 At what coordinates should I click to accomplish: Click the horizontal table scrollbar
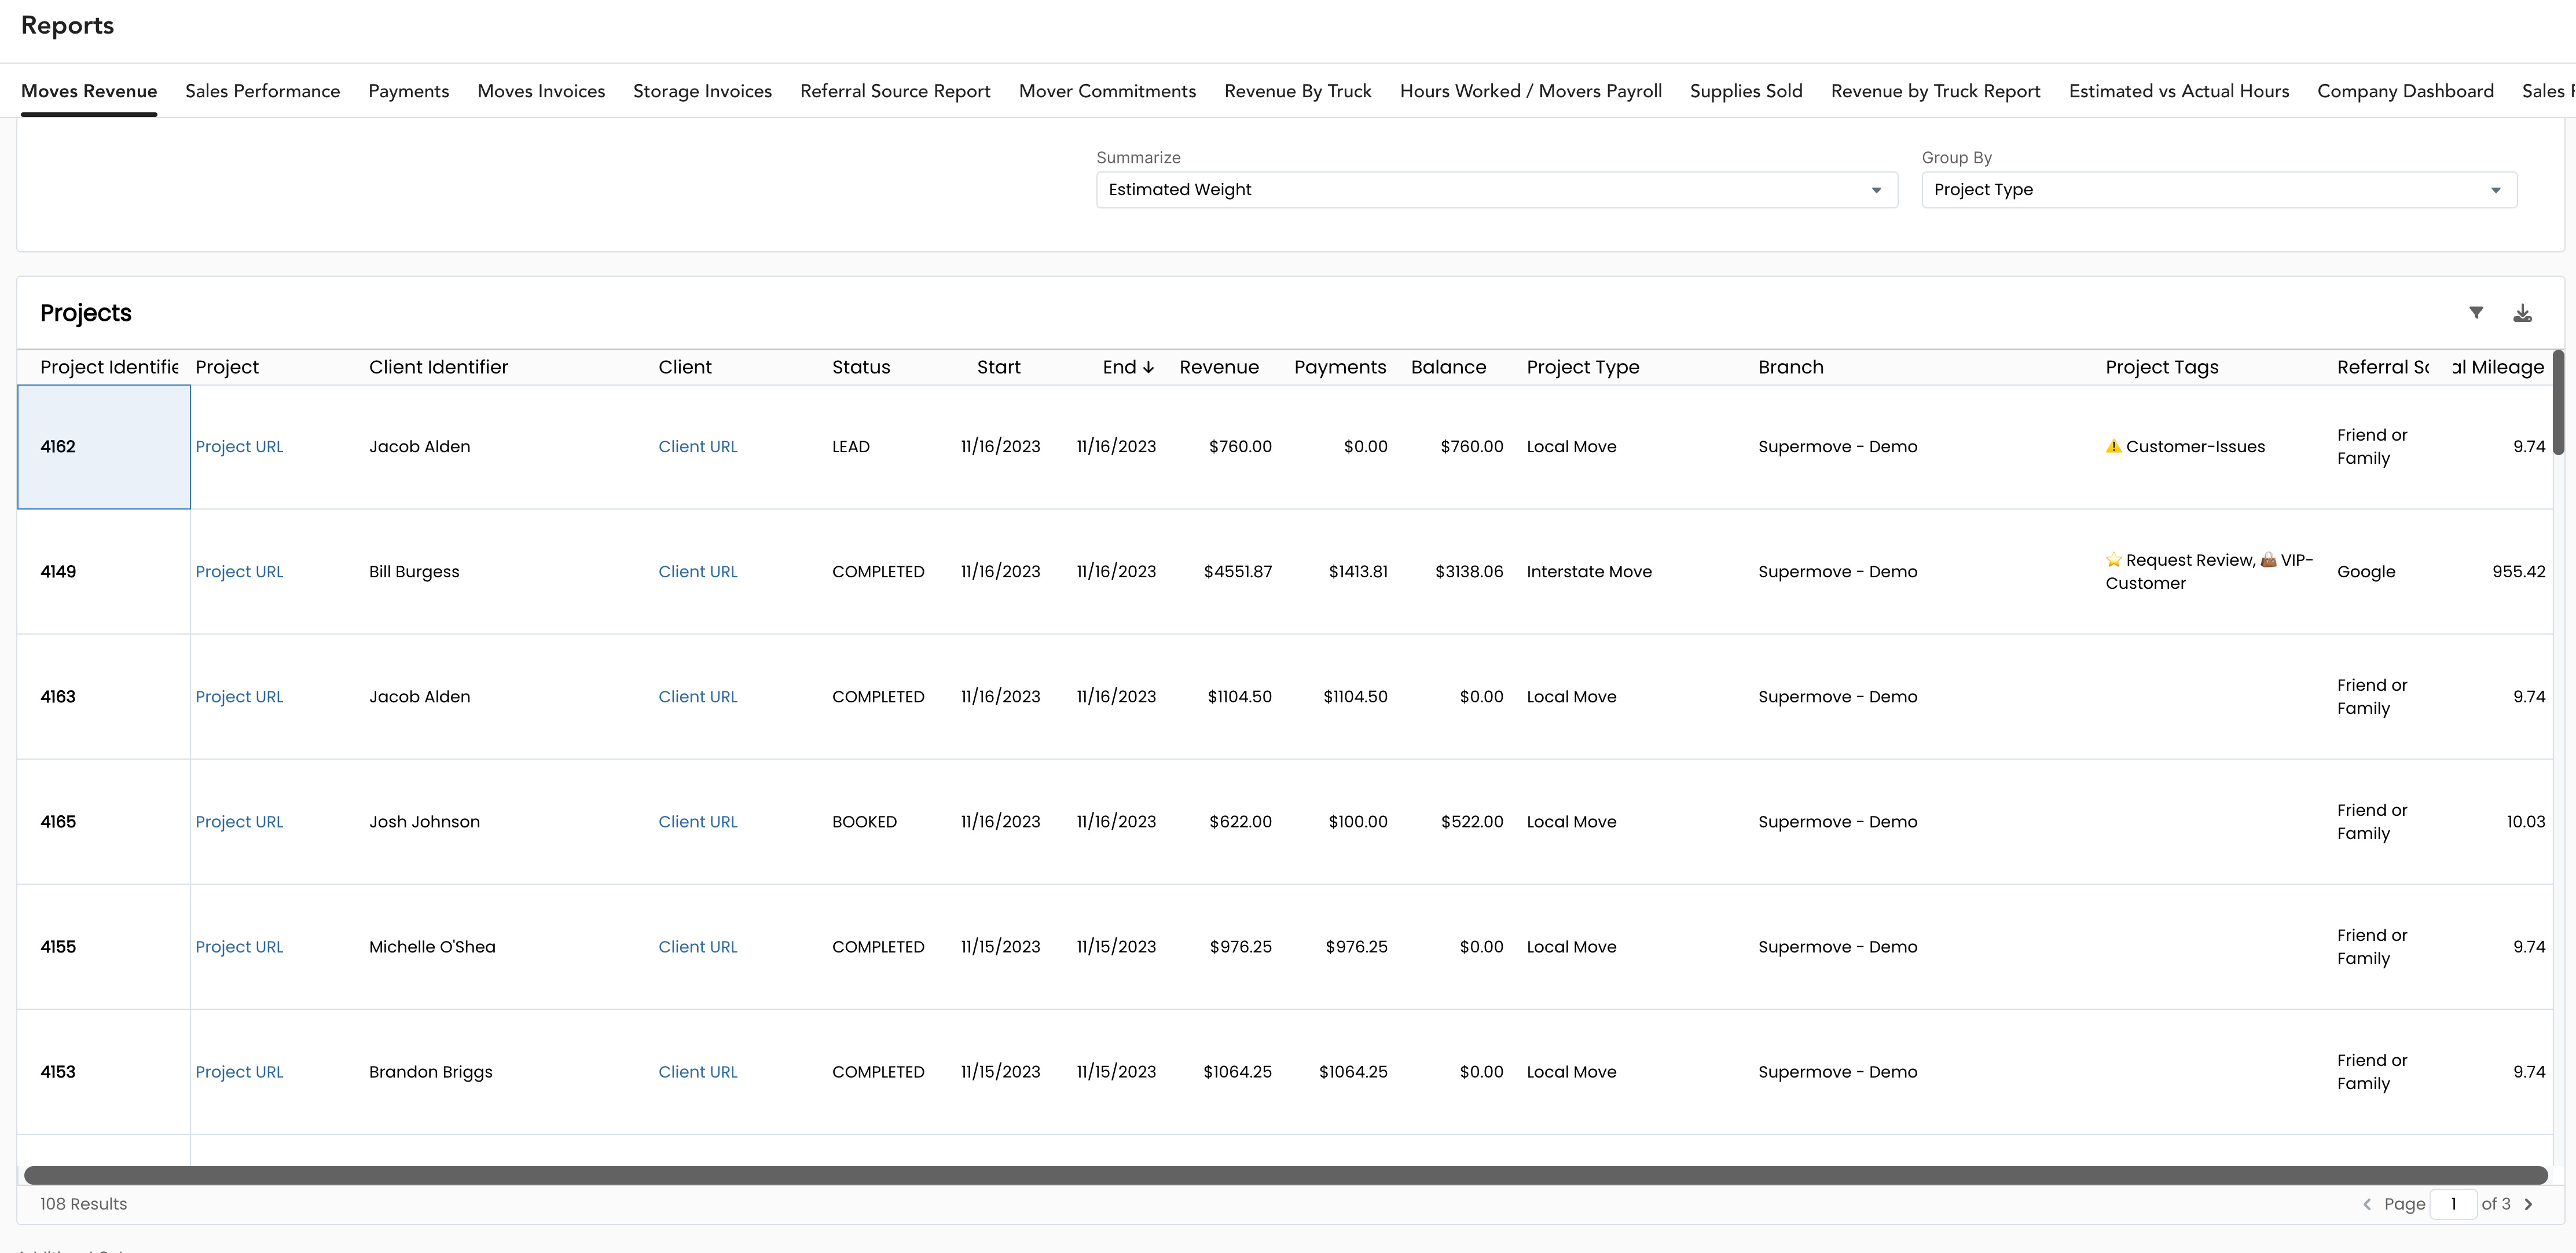tap(1285, 1175)
